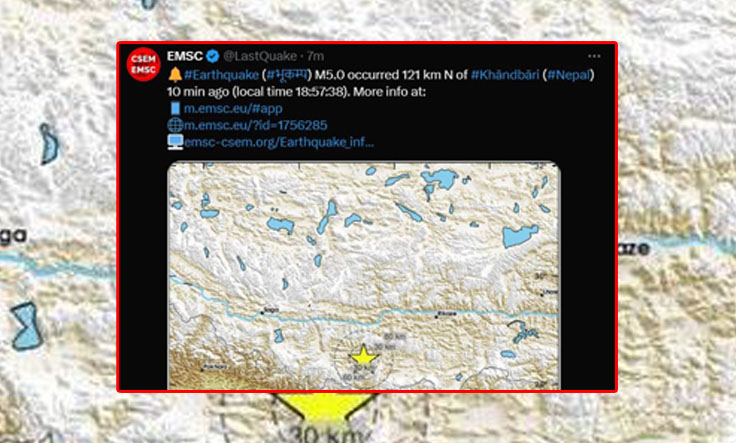Click the EMSC red profile avatar
Viewport: 736px width, 443px height.
pyautogui.click(x=143, y=64)
